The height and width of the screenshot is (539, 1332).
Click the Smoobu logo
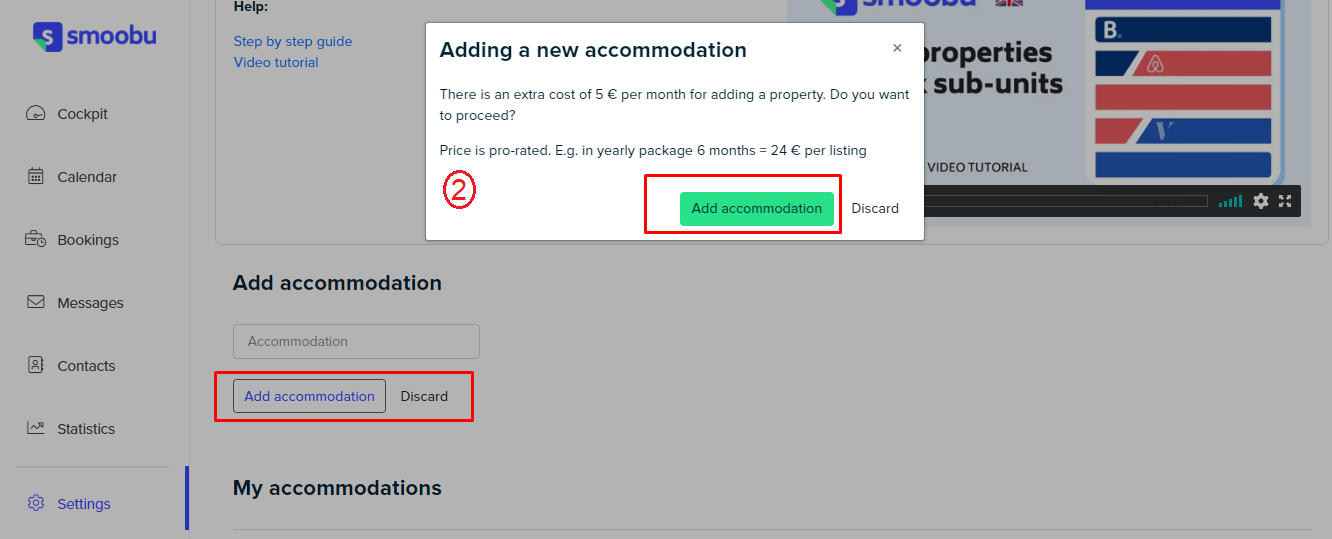(x=94, y=38)
